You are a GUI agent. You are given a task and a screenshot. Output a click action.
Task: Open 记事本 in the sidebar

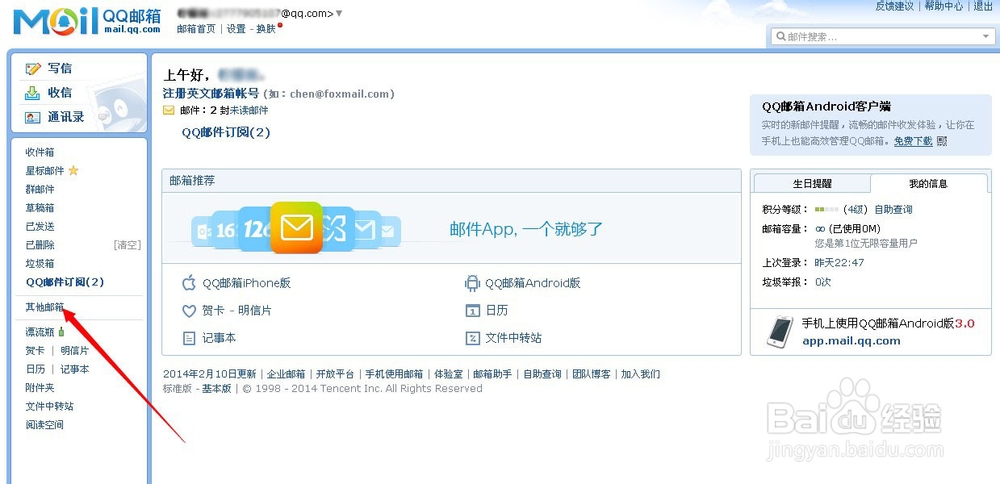[75, 369]
